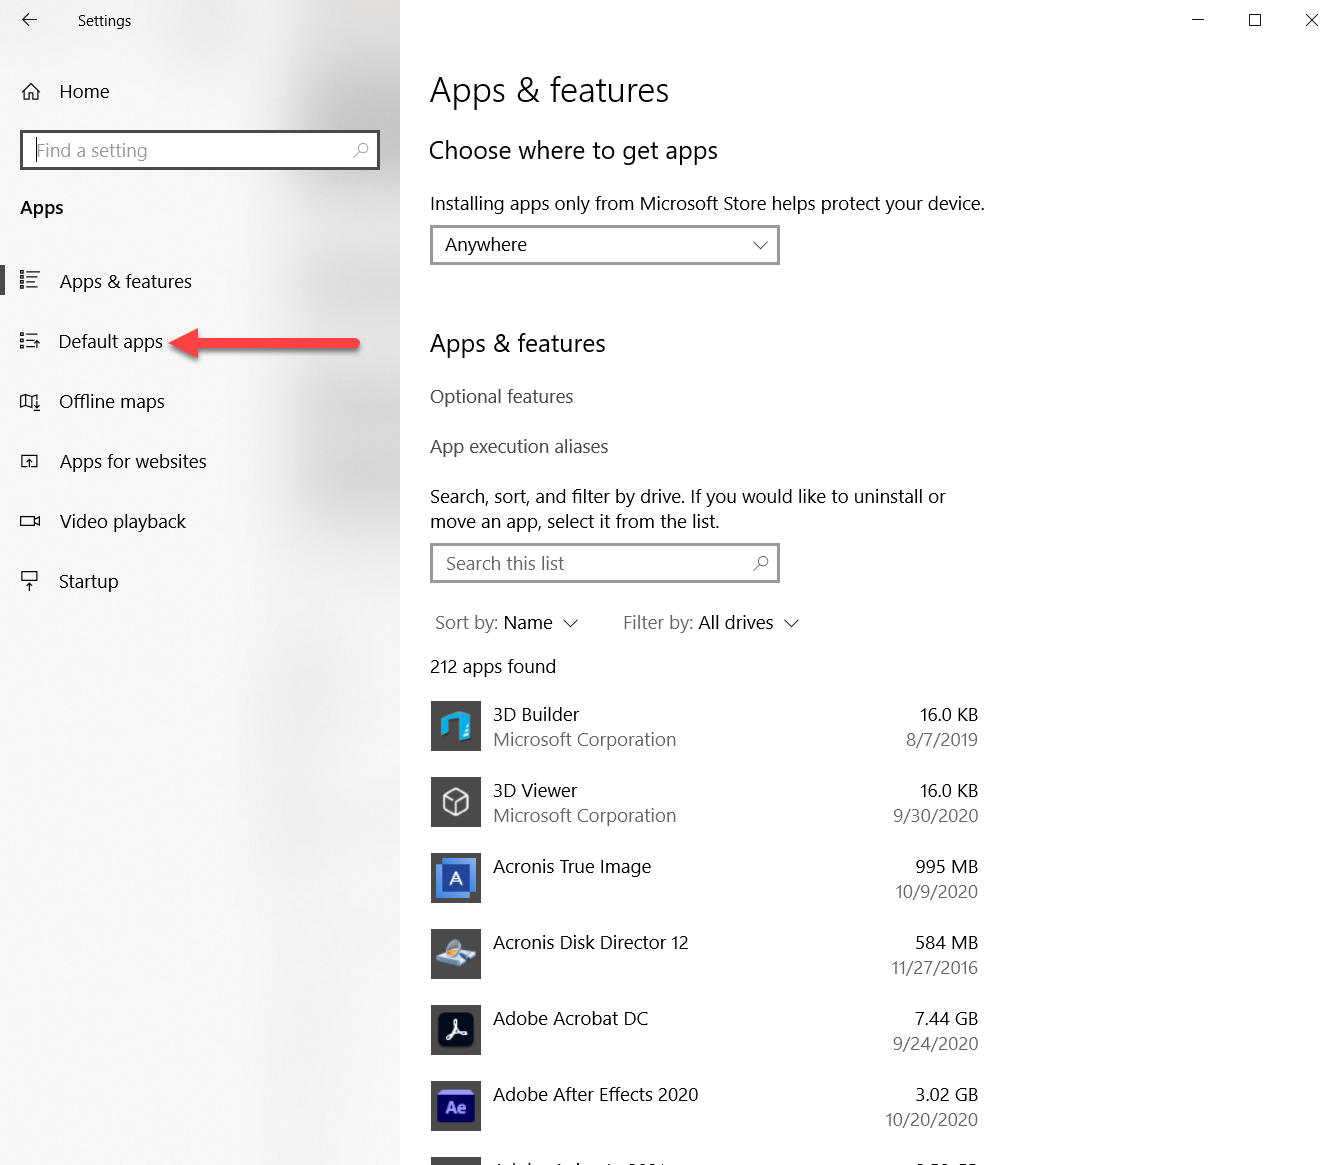Click the back arrow

point(28,20)
